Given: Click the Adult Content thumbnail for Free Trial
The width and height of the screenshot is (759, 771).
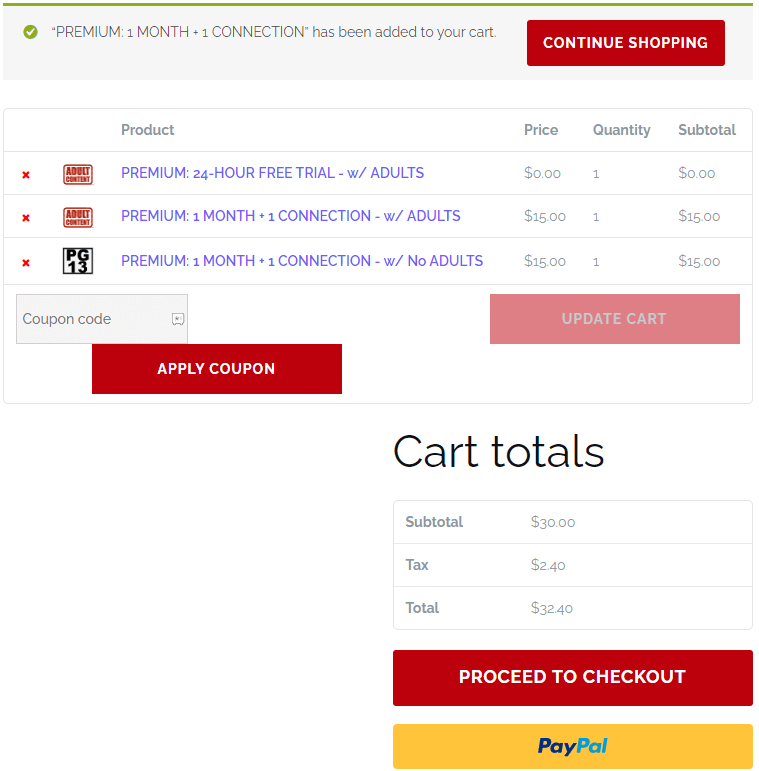Looking at the screenshot, I should [x=78, y=174].
